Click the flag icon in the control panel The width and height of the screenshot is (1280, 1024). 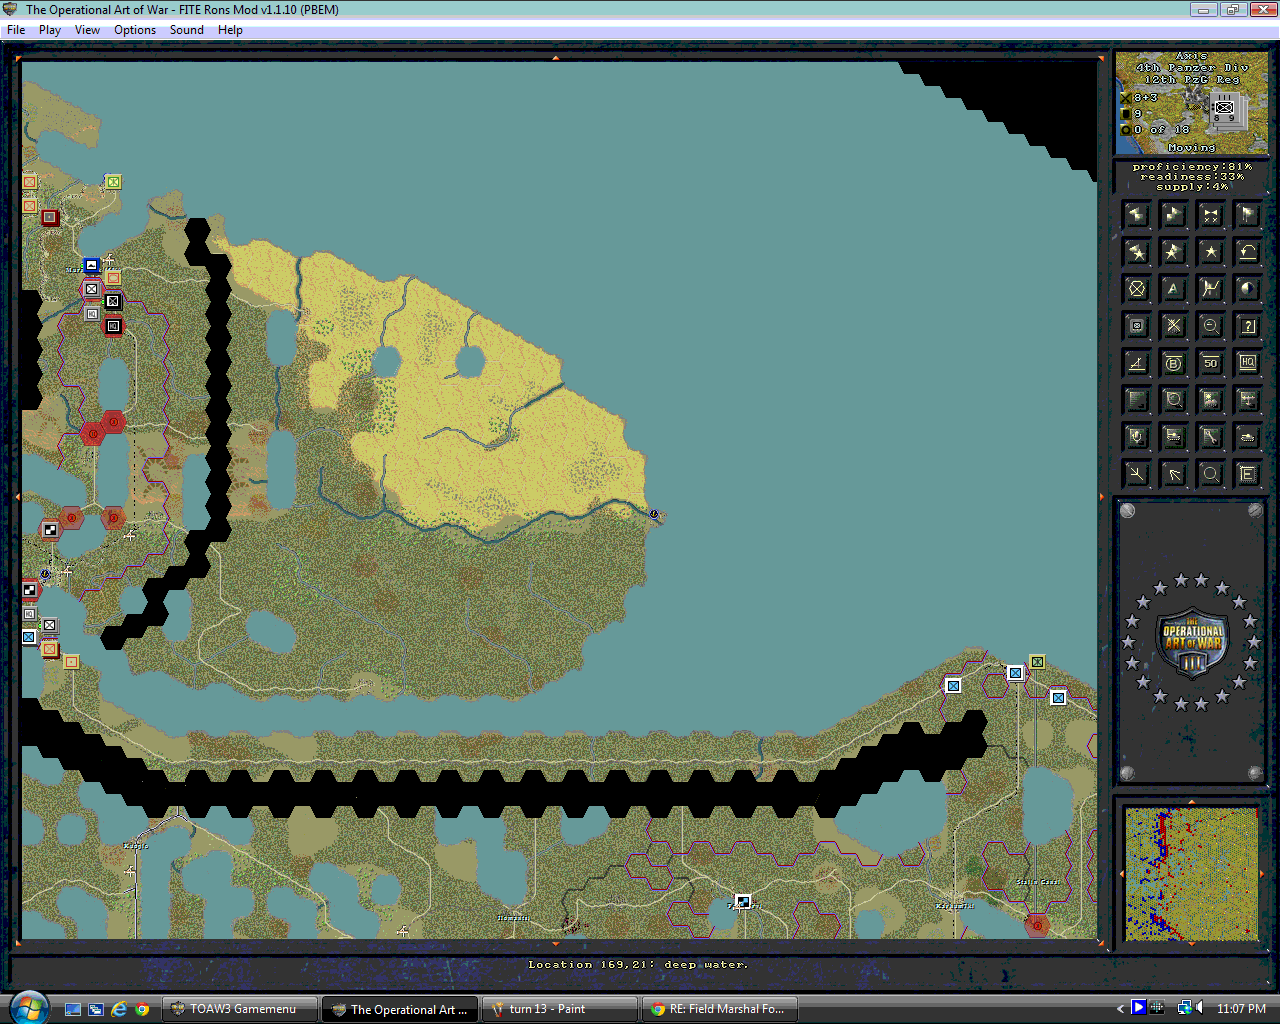click(1248, 215)
